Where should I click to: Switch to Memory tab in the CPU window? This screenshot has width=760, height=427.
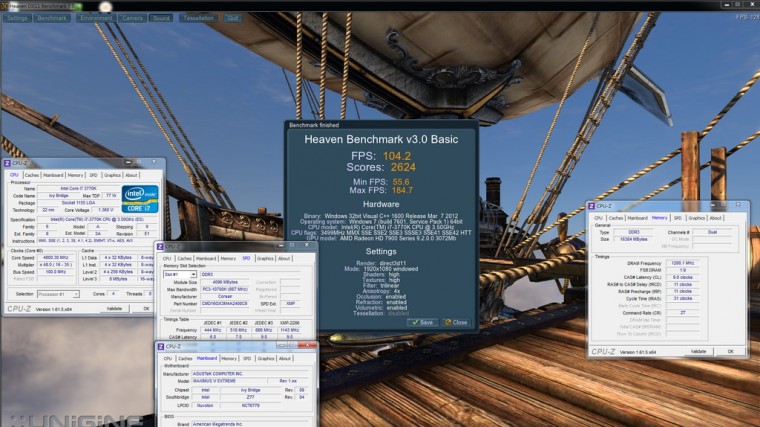click(x=76, y=175)
